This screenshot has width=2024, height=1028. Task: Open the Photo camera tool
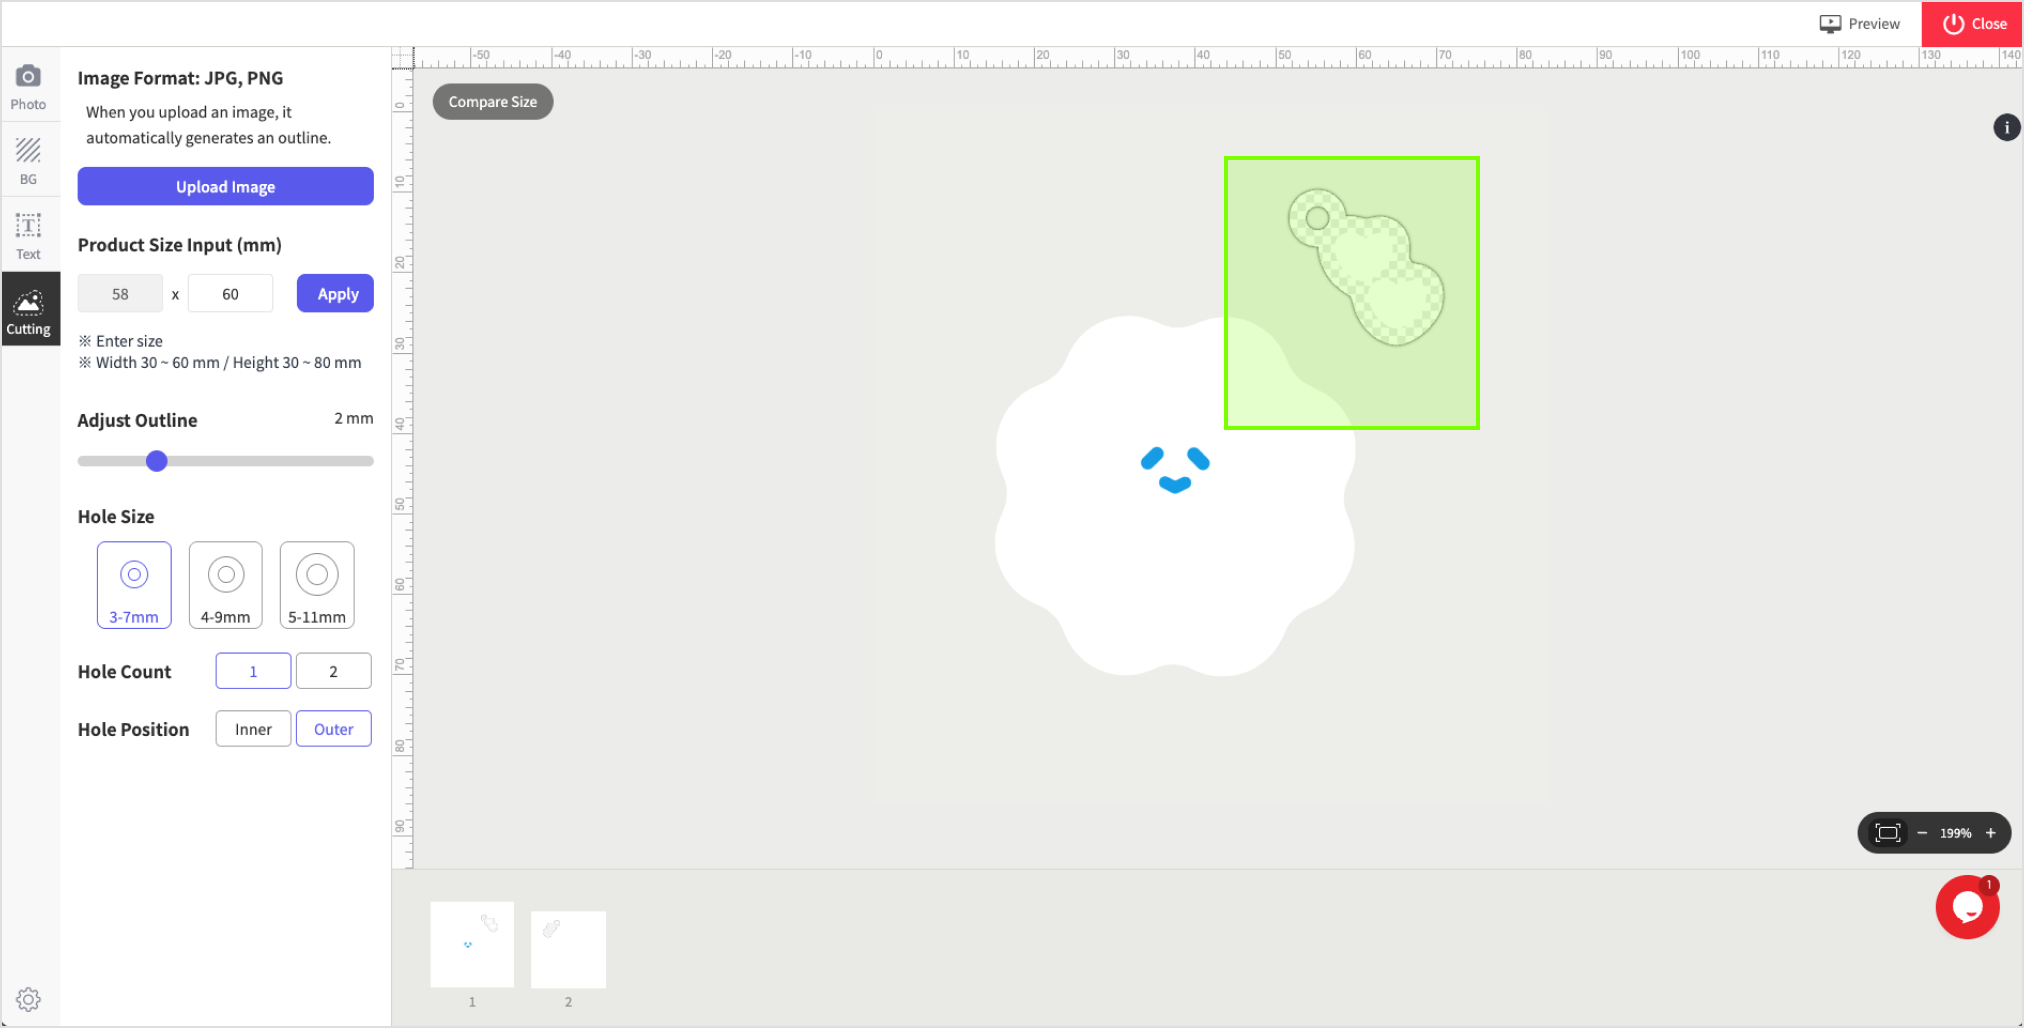pyautogui.click(x=28, y=86)
